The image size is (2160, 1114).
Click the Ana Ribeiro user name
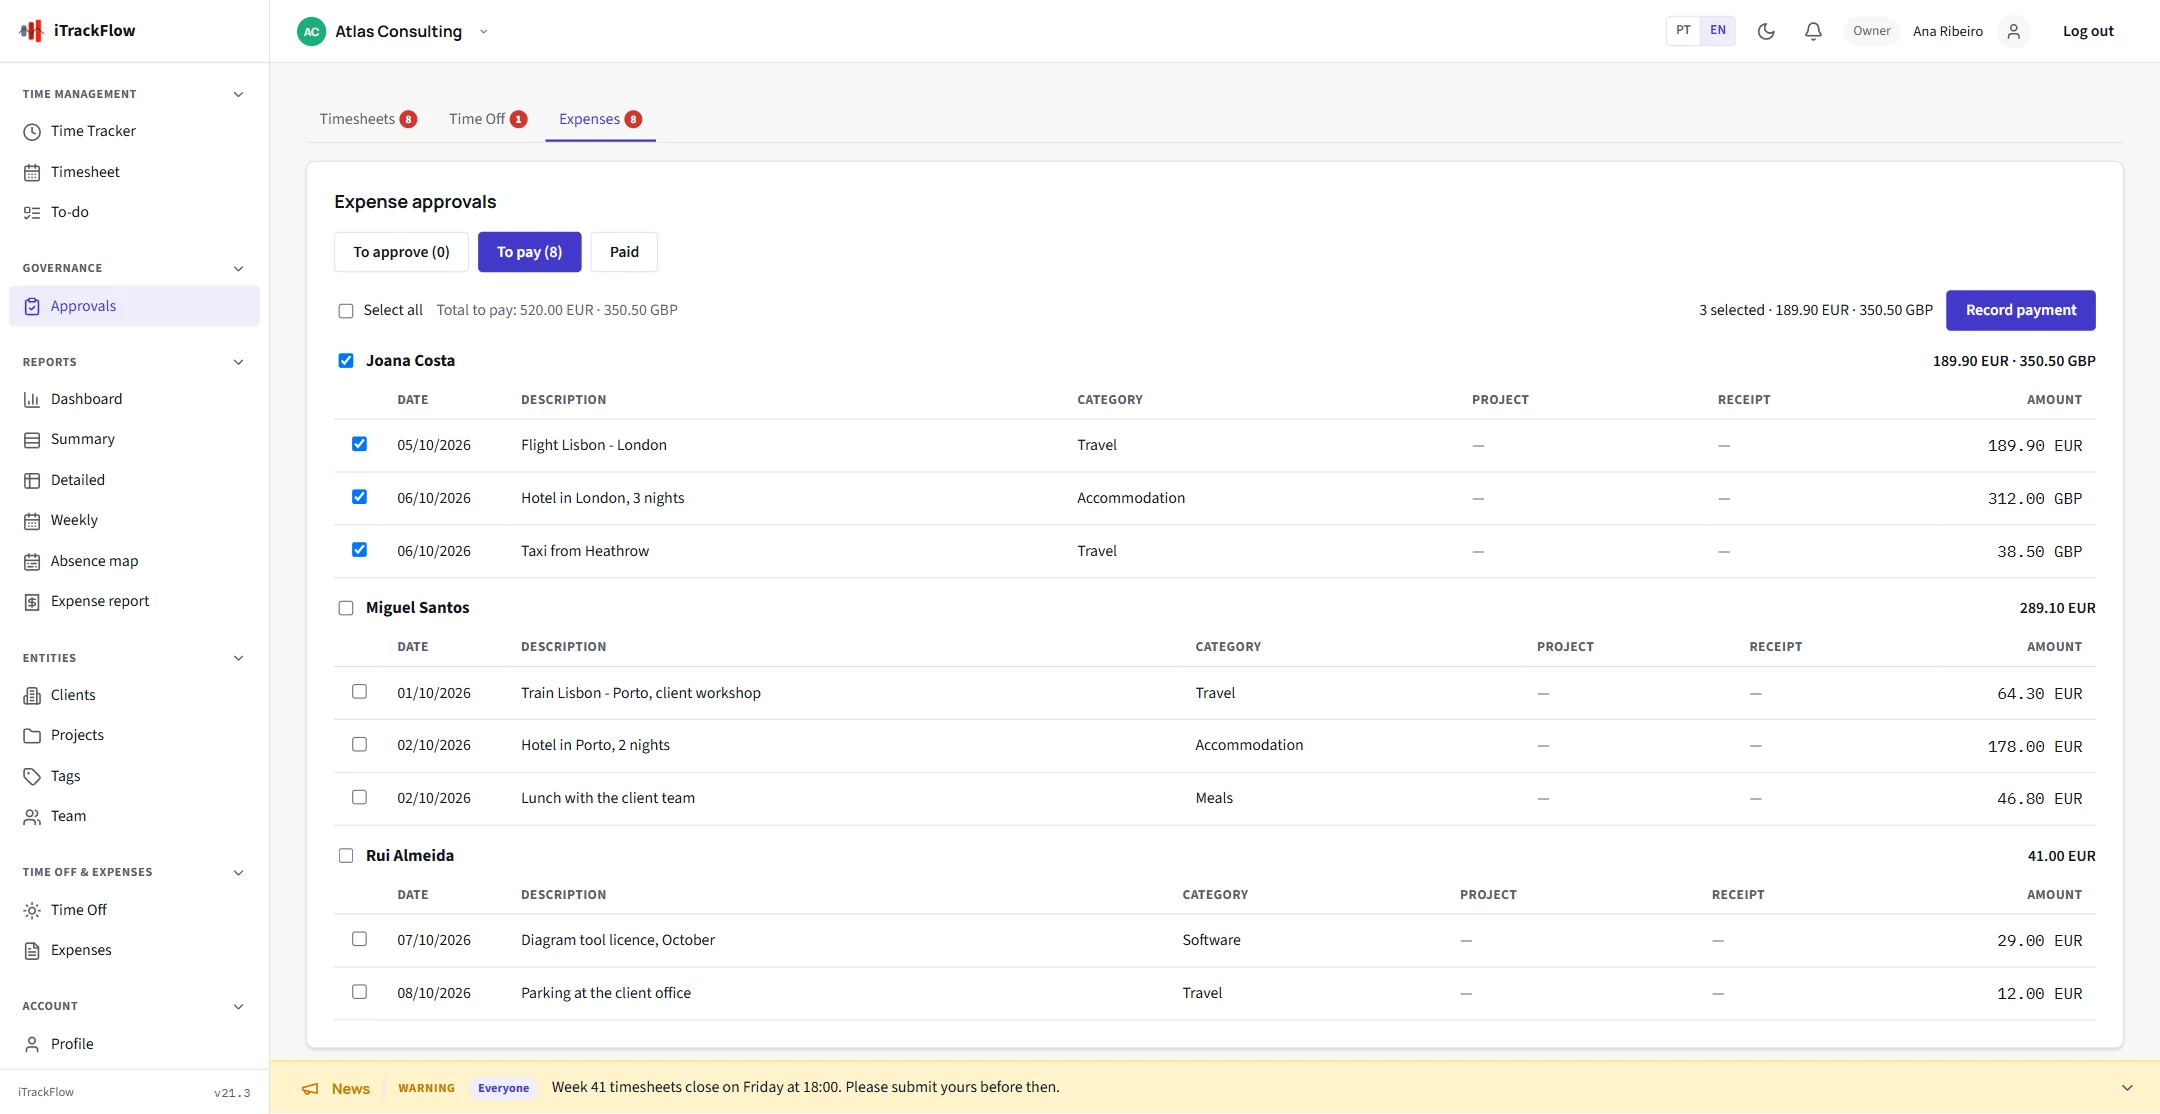click(1947, 31)
